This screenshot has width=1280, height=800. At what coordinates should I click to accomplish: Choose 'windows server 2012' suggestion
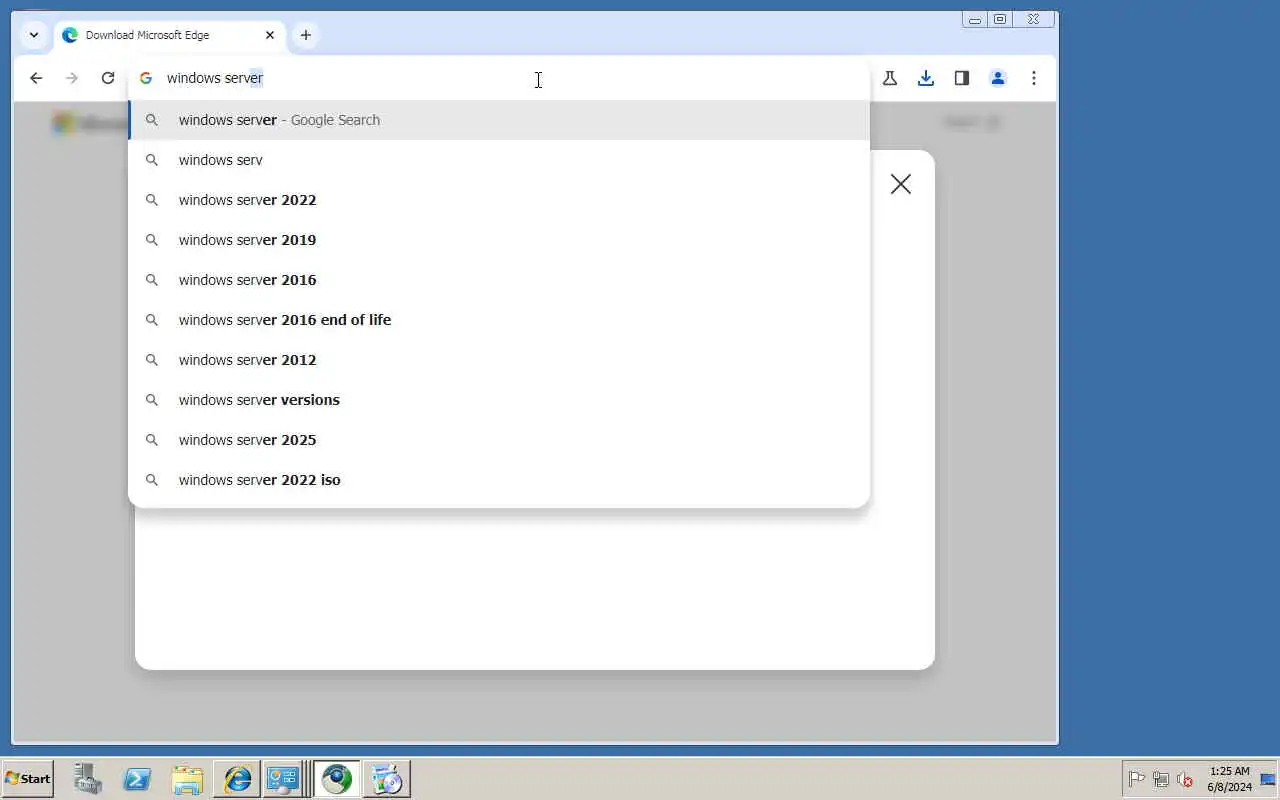point(499,360)
